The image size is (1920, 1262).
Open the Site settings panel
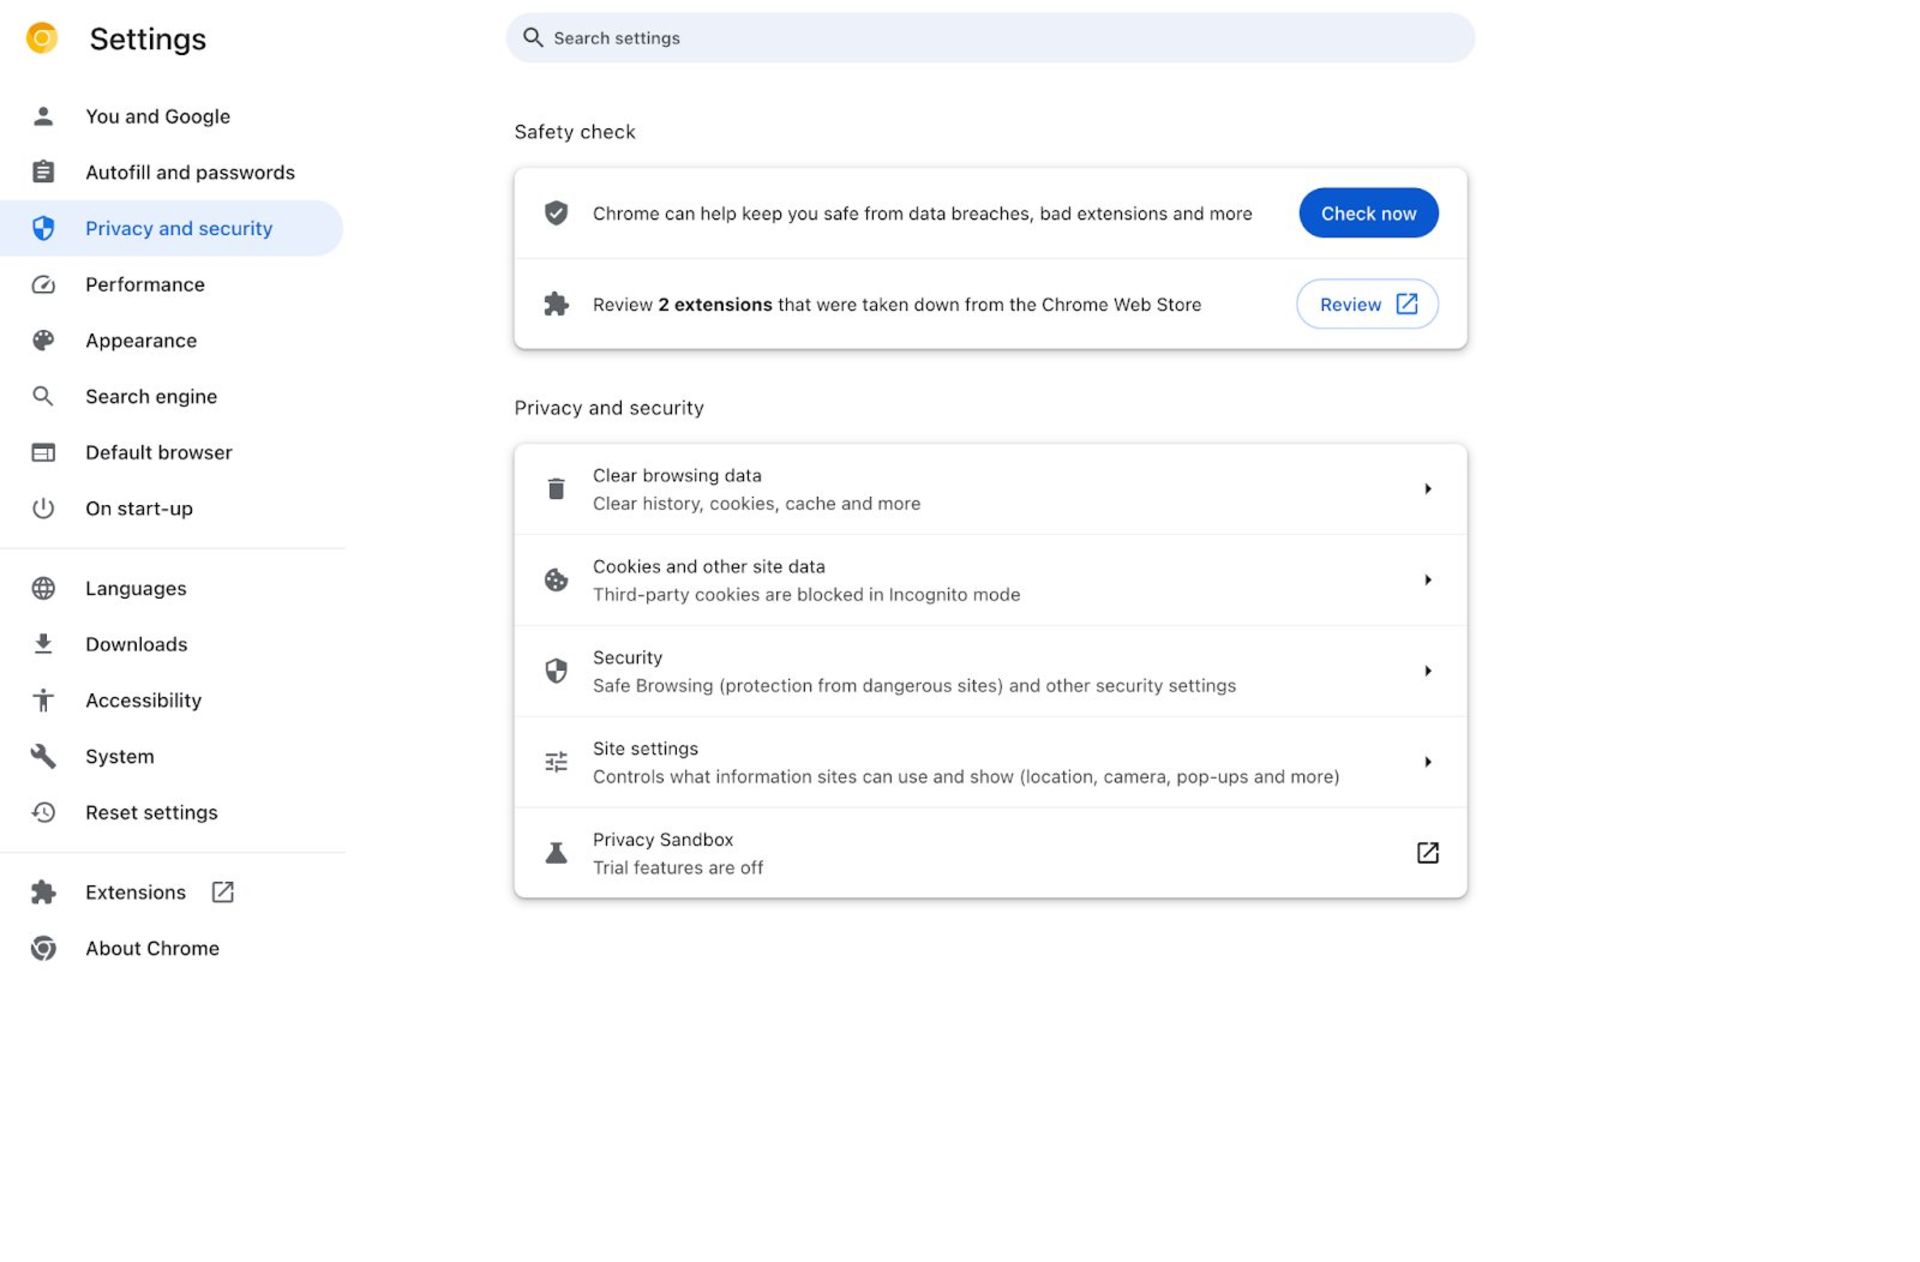(990, 762)
